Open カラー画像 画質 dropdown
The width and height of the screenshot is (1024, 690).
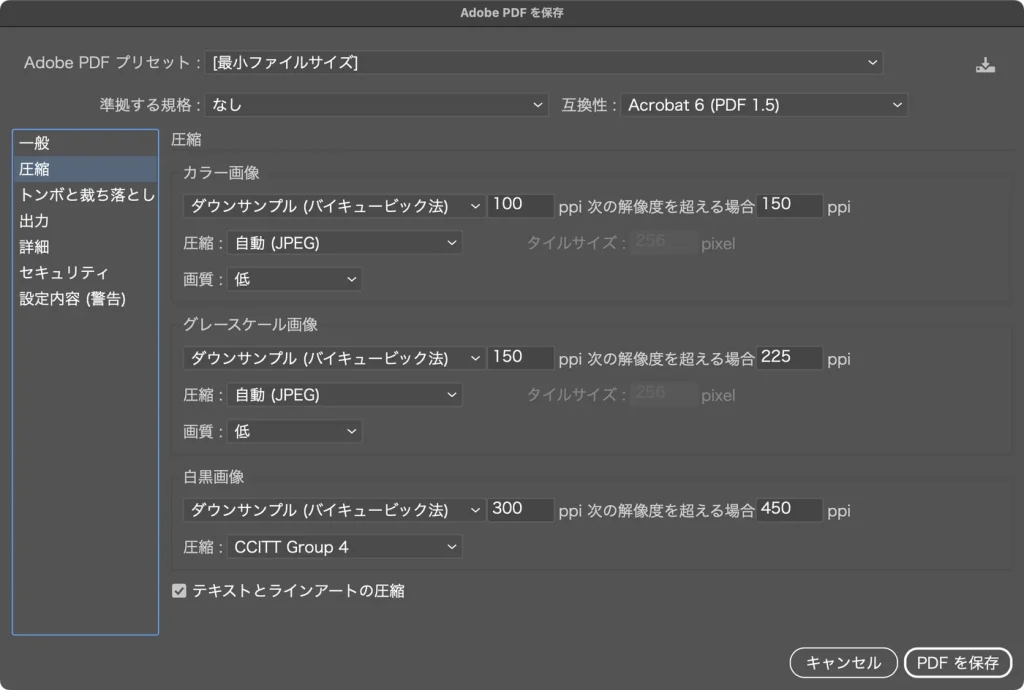coord(295,279)
